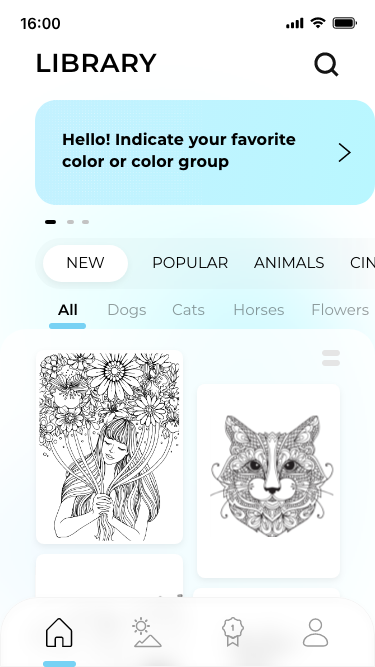Image resolution: width=375 pixels, height=667 pixels.
Task: Tap the battery status icon
Action: [x=344, y=23]
